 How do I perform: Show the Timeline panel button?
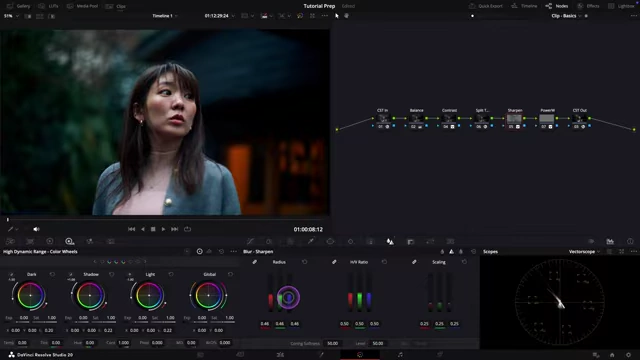point(524,6)
